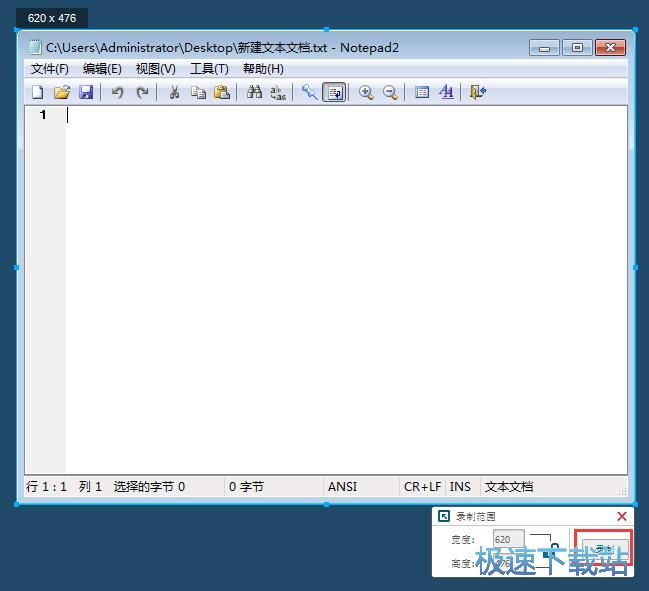Click the CR+LF line ending status
Screen dimensions: 649x591
422,487
